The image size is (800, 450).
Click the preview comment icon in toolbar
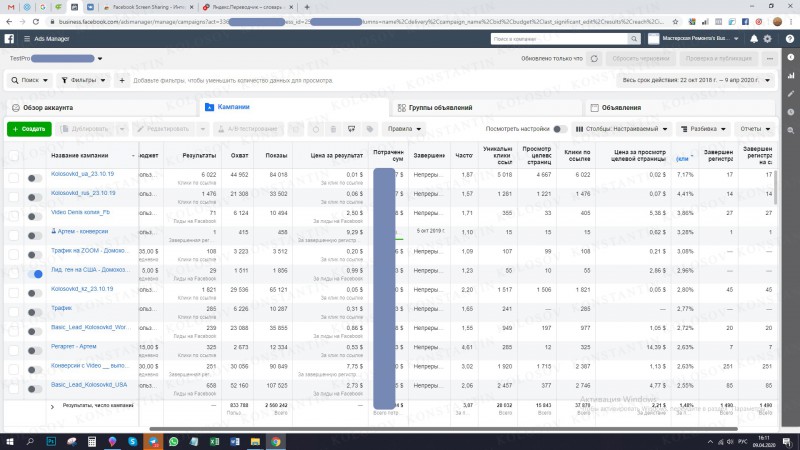pos(352,129)
